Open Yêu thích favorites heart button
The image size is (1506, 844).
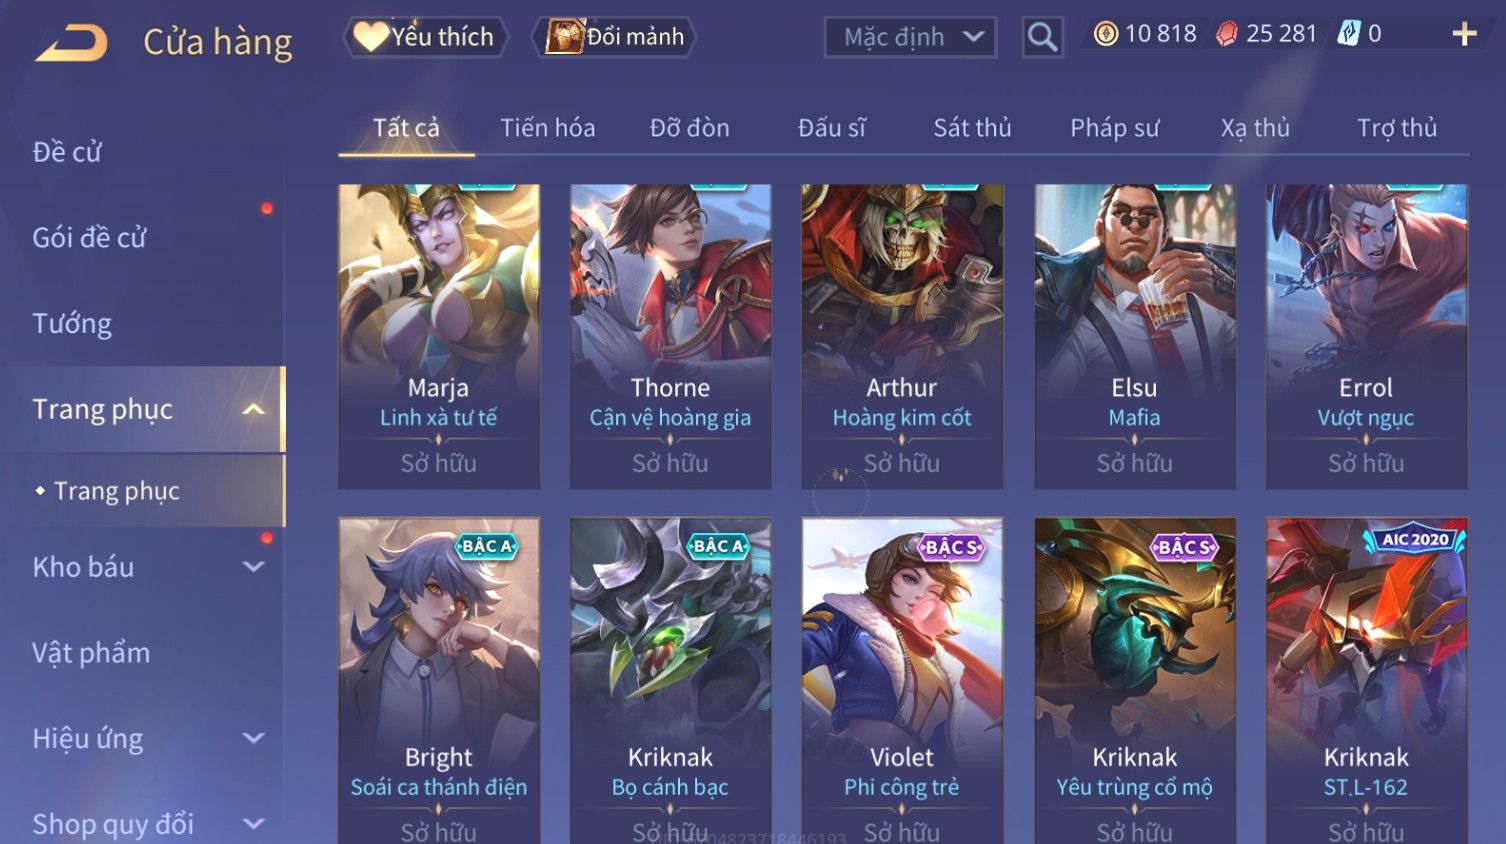point(425,37)
